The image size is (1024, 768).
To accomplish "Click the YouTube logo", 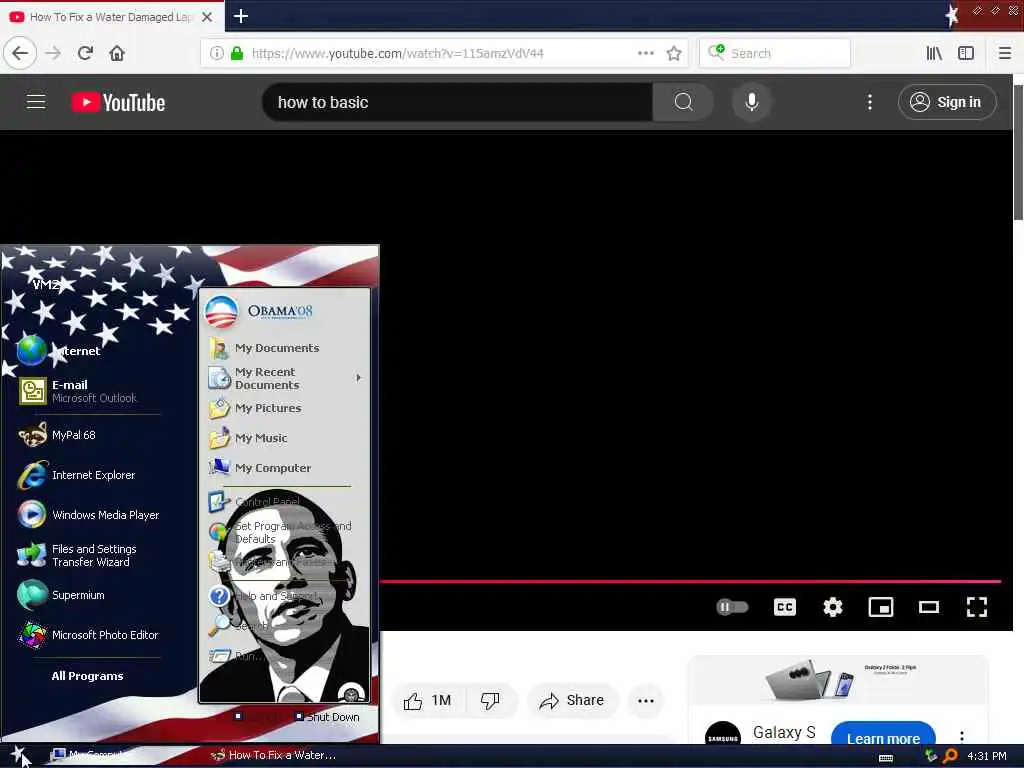I will tap(119, 103).
